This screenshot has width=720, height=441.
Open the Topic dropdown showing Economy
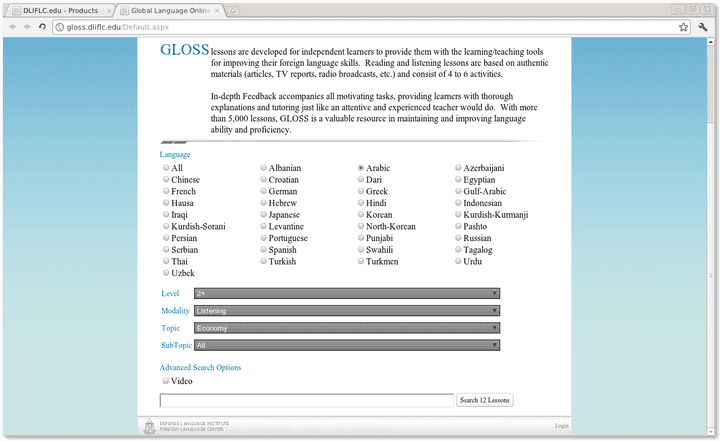coord(346,328)
